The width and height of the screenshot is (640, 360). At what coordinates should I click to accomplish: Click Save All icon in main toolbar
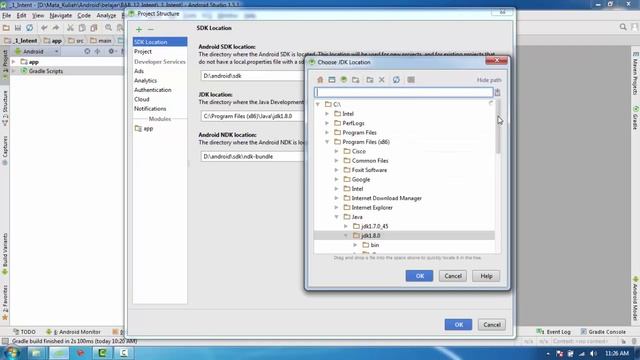click(18, 28)
